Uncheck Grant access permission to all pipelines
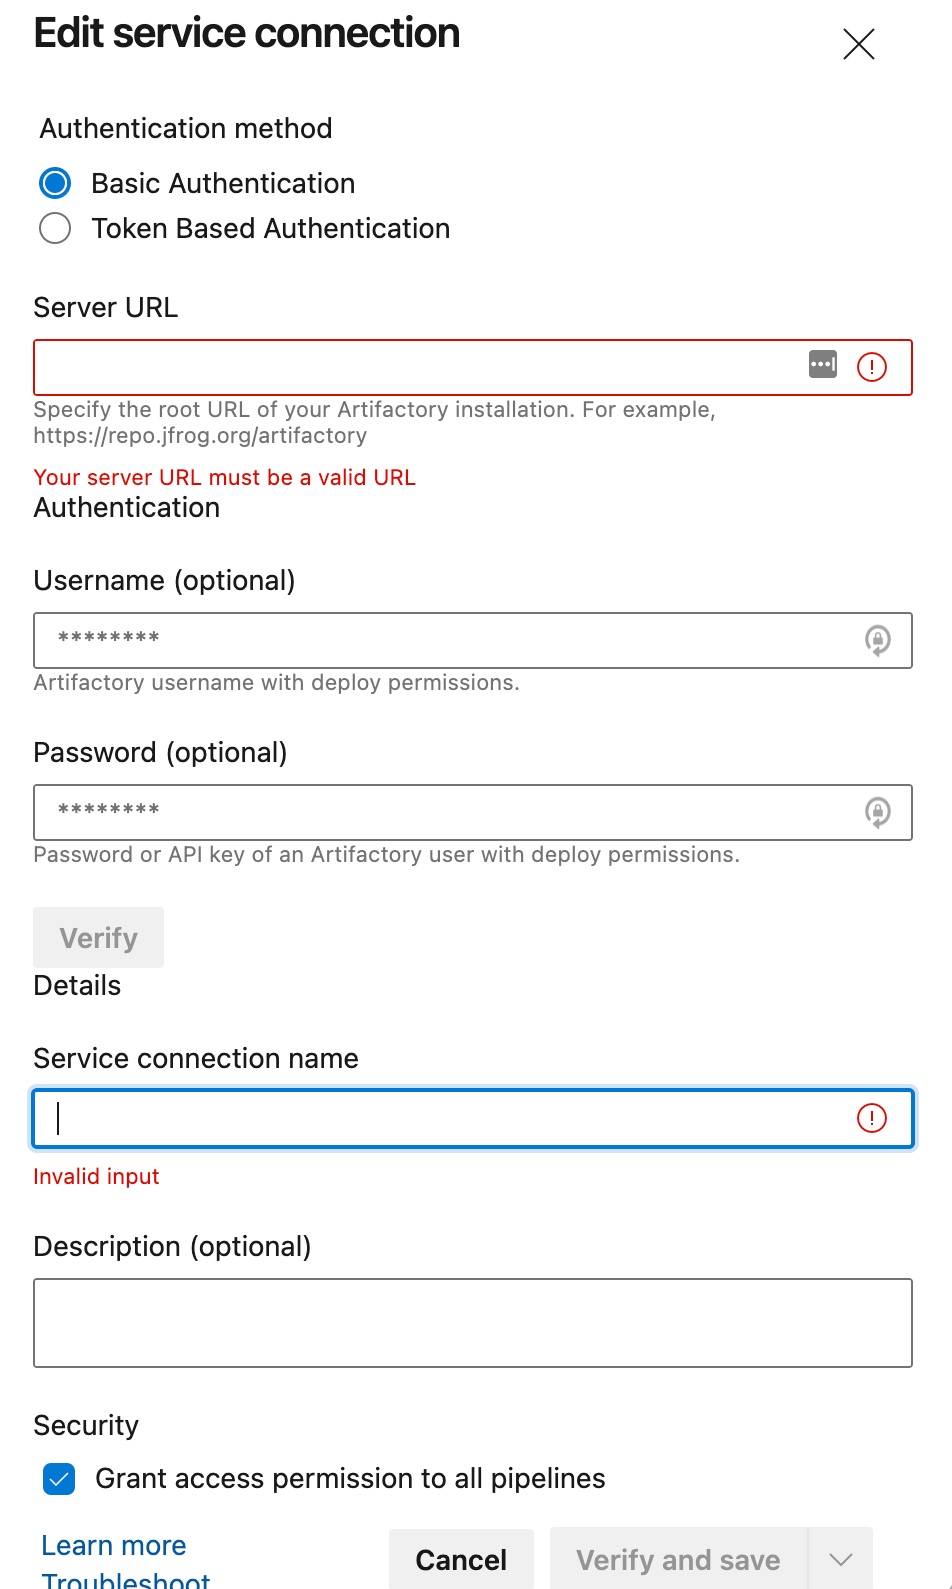 [59, 1479]
